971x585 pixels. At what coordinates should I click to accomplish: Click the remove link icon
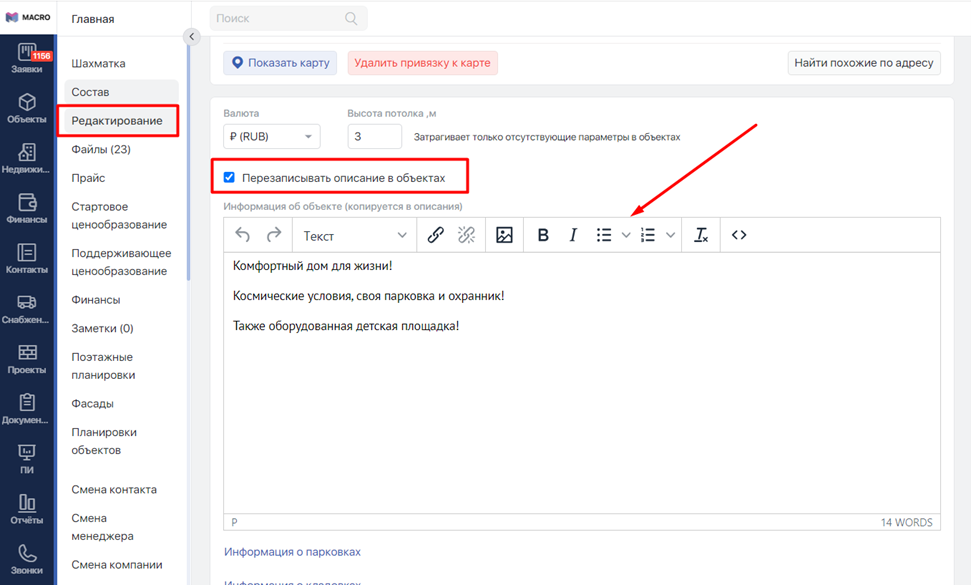point(466,235)
